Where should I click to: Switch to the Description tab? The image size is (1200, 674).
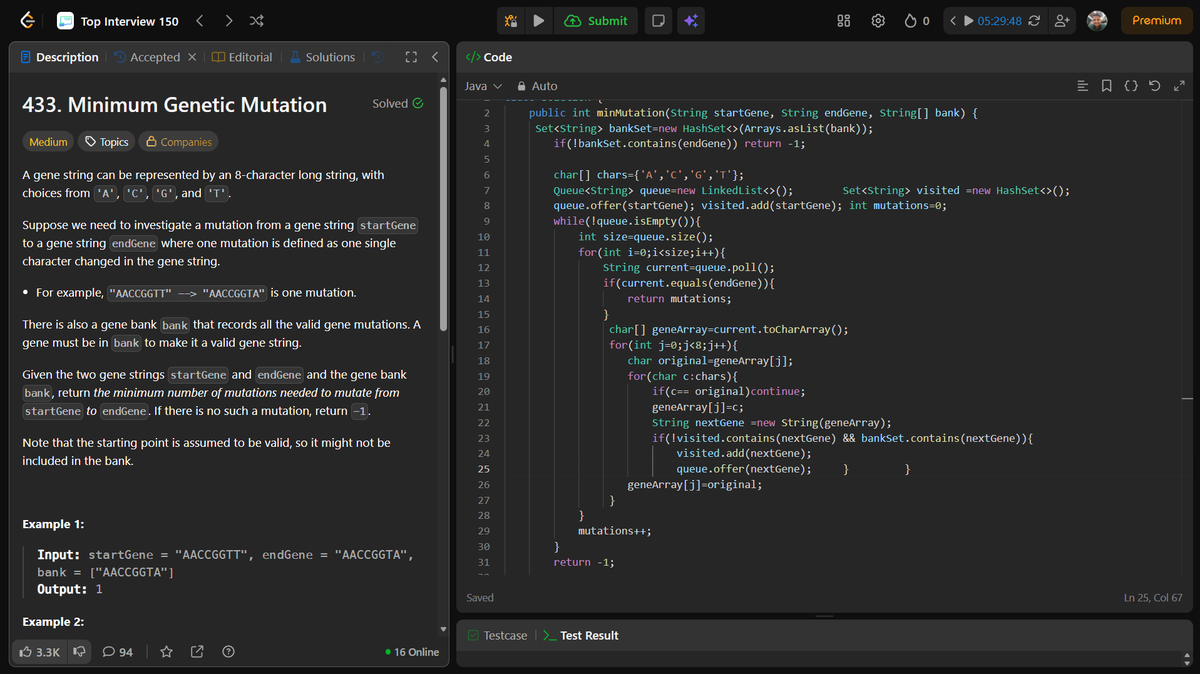pyautogui.click(x=59, y=57)
